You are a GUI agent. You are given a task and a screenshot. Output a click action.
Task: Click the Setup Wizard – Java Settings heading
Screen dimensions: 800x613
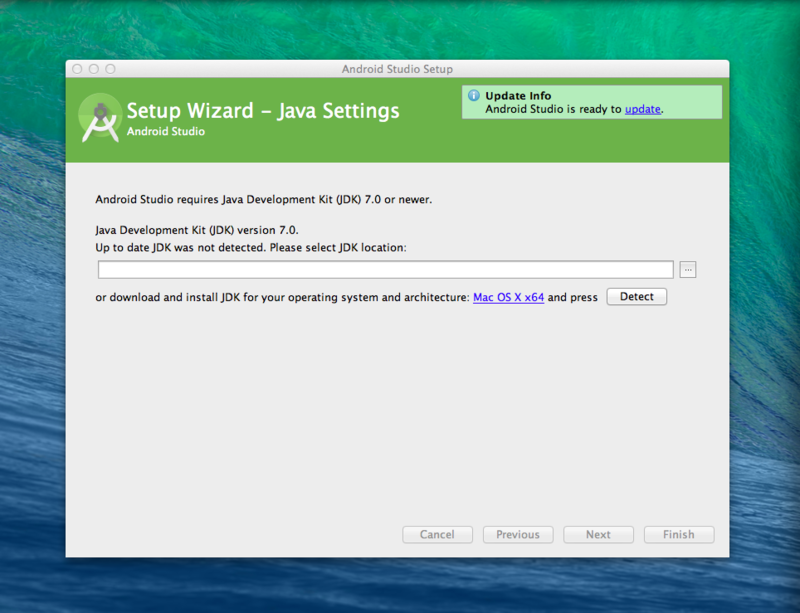pos(263,111)
